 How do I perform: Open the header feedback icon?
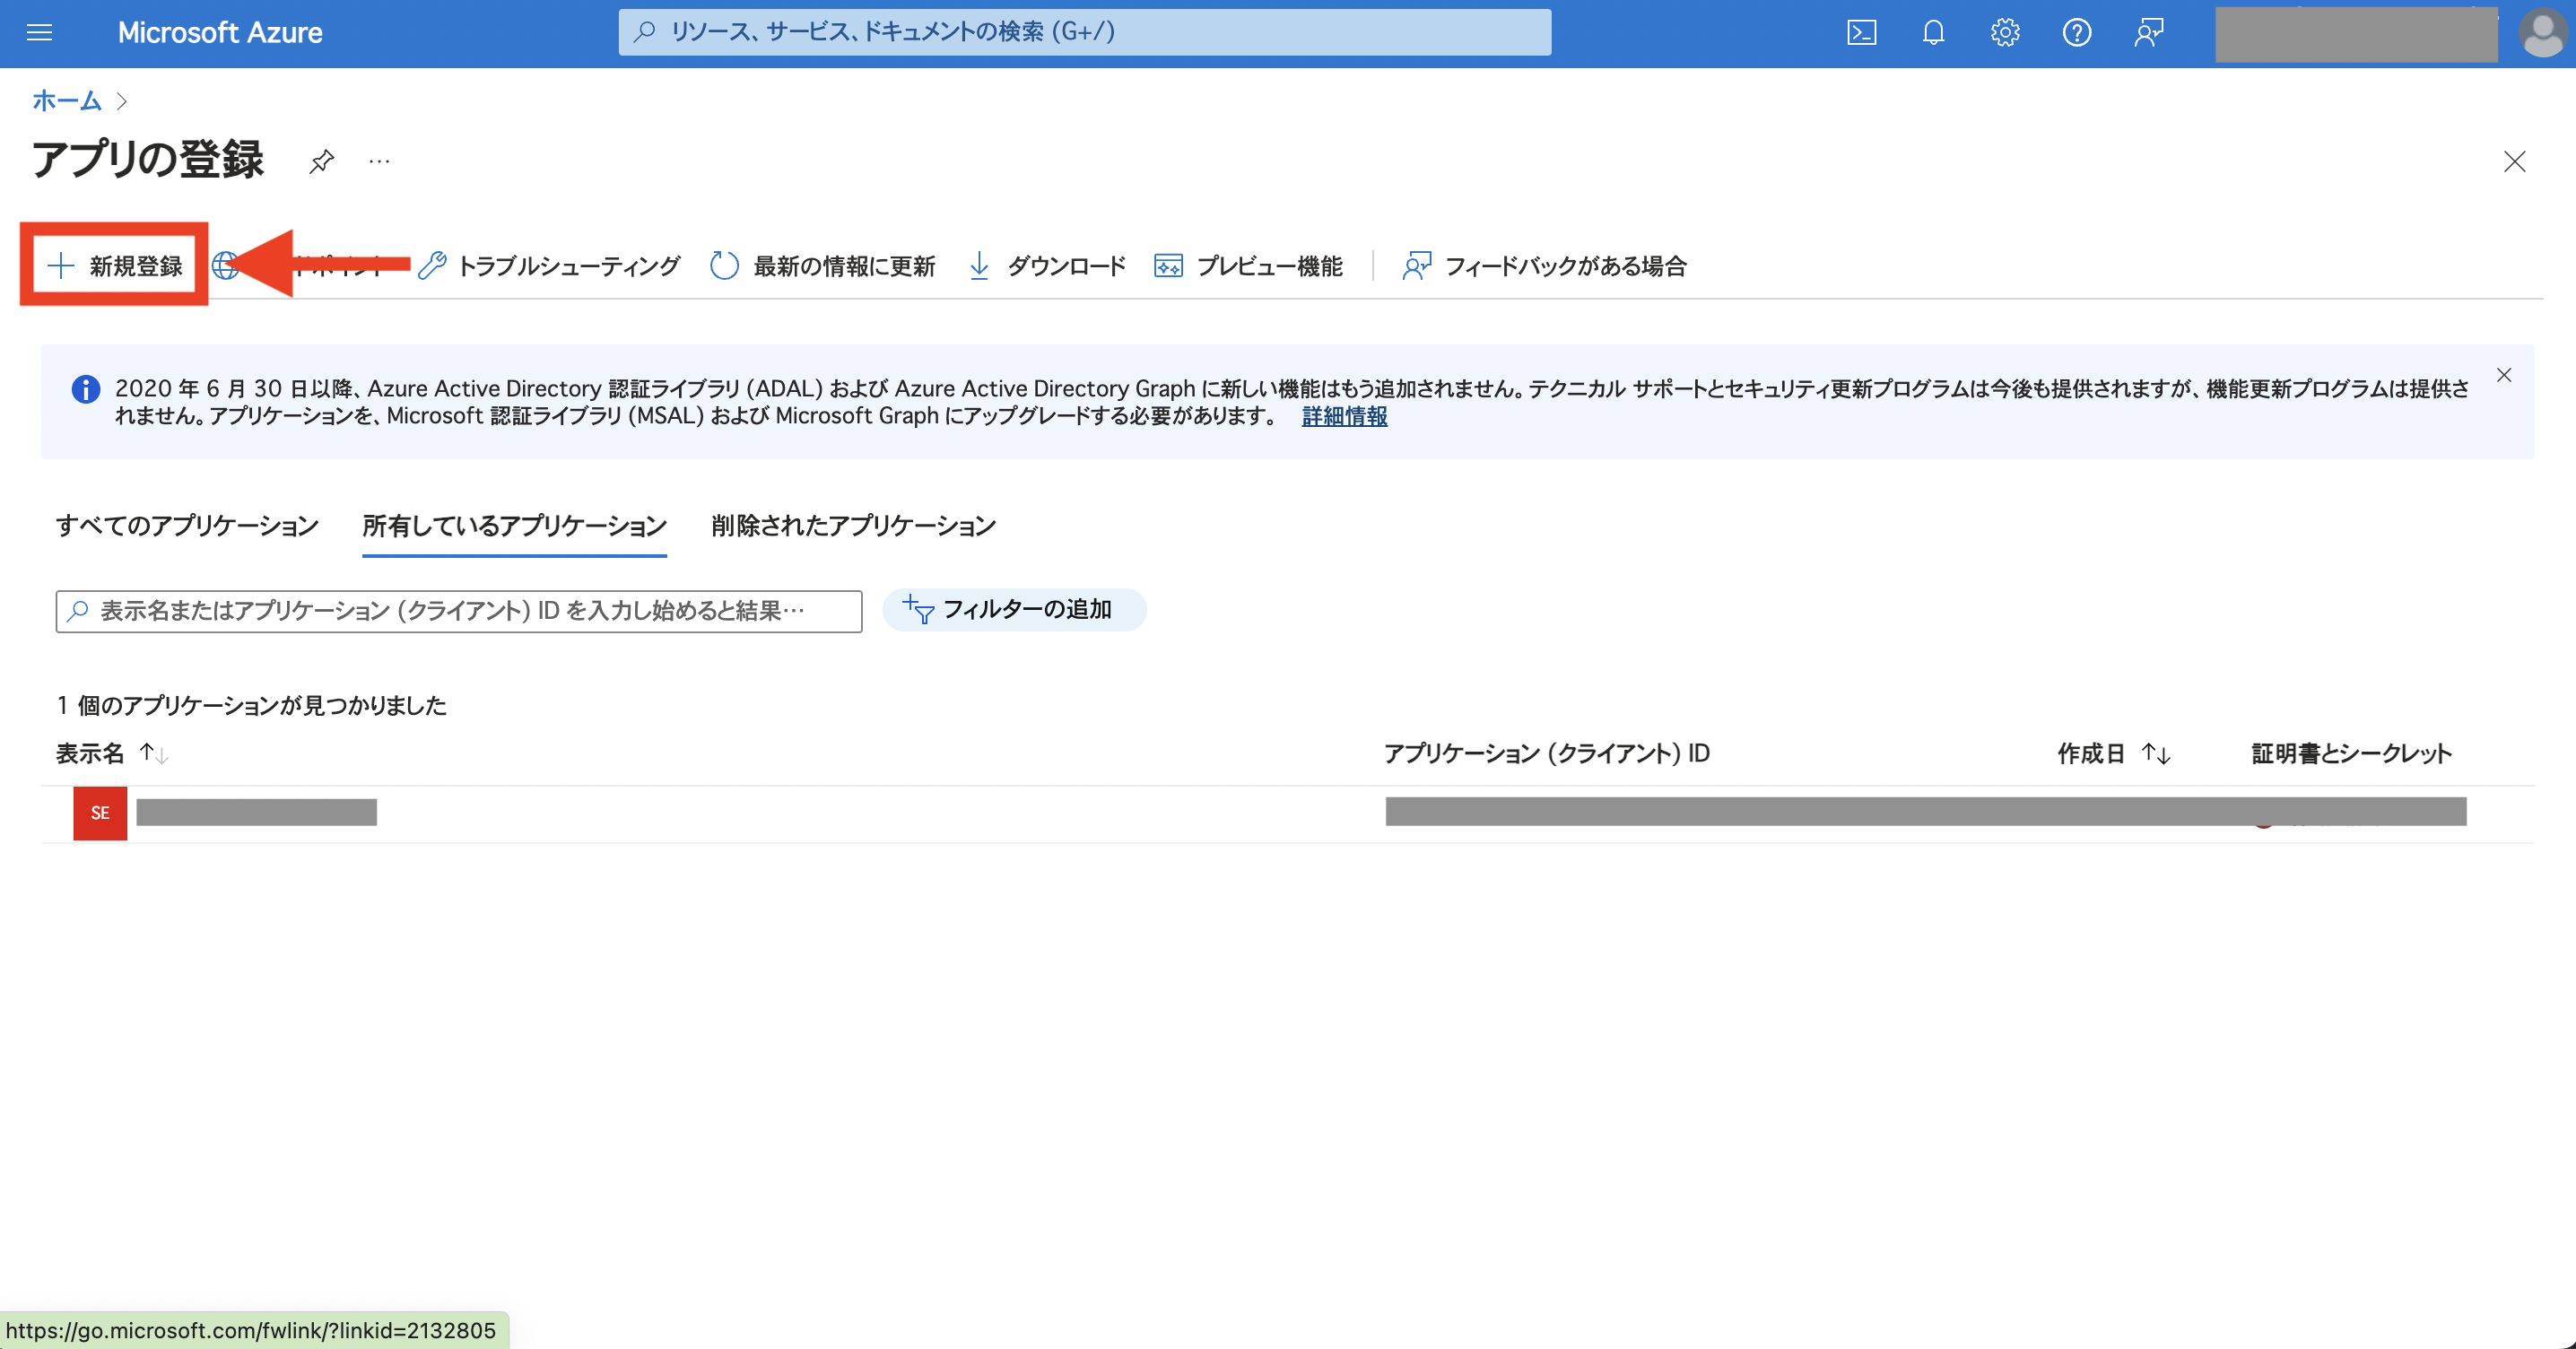pos(2149,33)
